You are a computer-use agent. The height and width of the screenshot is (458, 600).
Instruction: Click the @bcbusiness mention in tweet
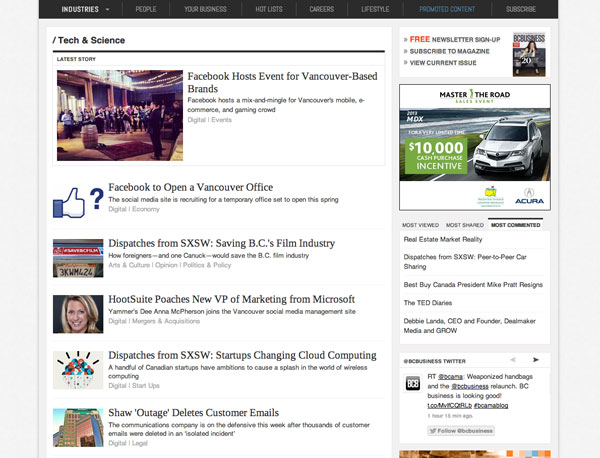(470, 386)
